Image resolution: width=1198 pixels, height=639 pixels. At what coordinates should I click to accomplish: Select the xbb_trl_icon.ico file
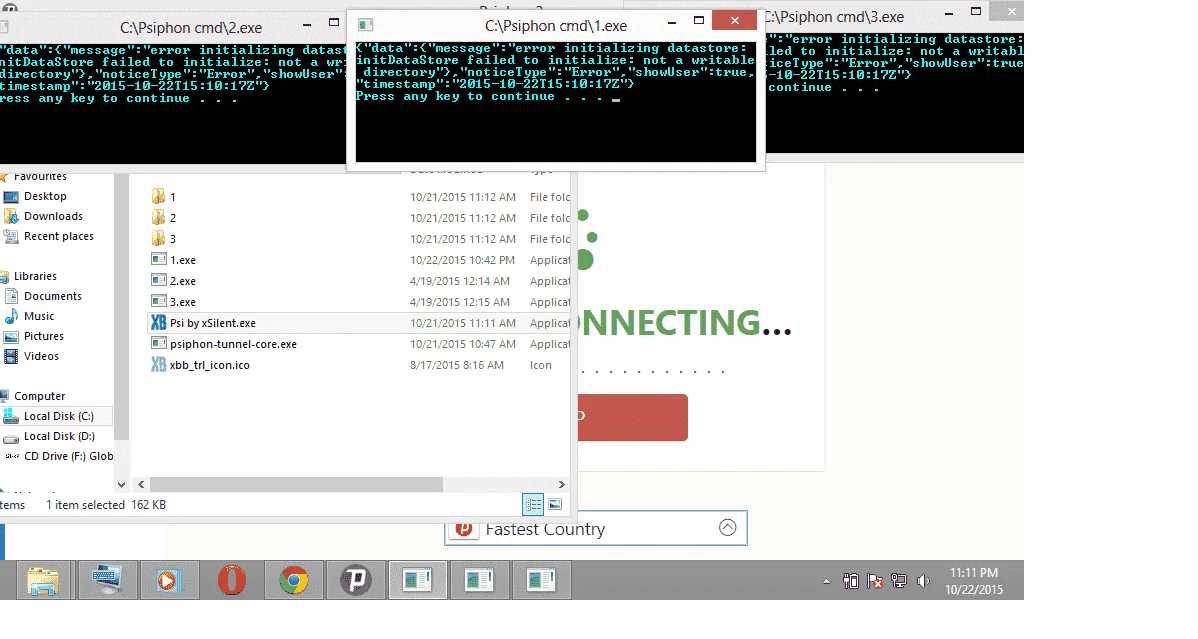(209, 365)
